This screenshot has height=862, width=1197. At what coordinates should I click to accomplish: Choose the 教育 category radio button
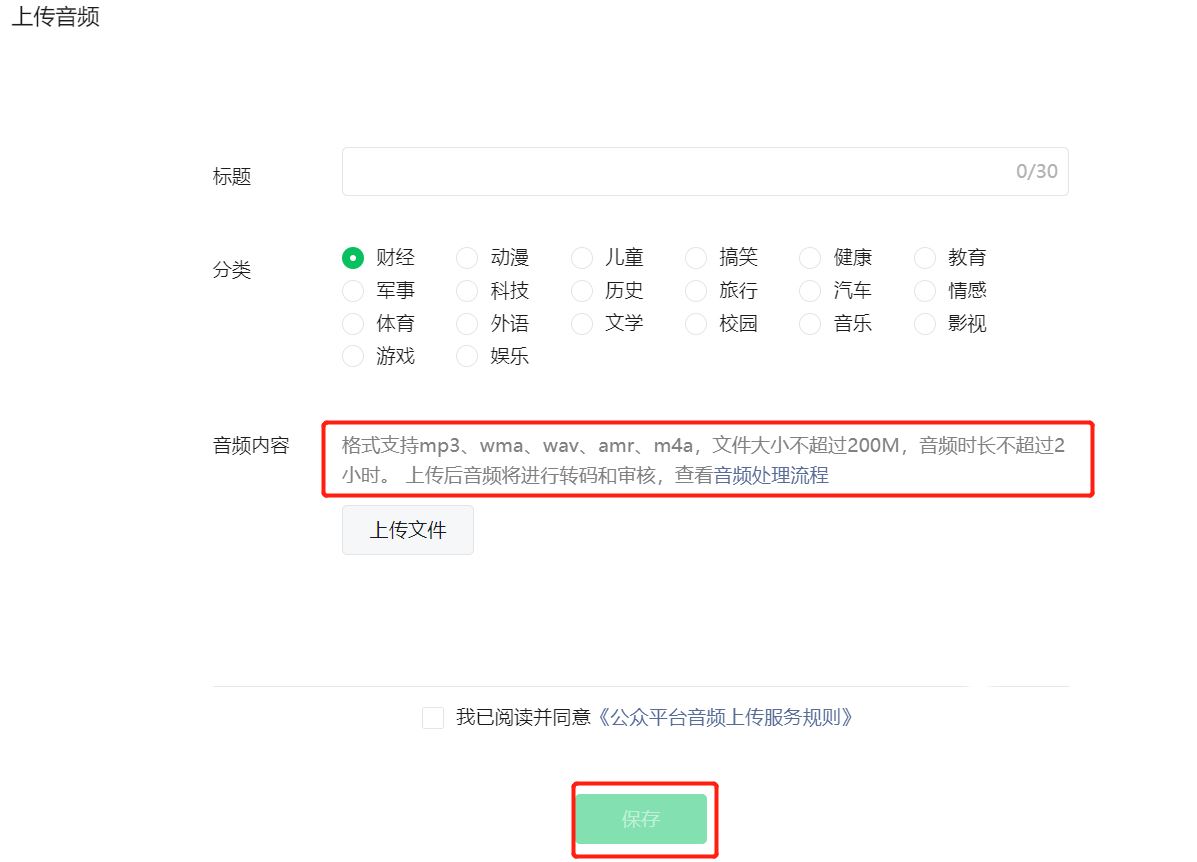[924, 258]
